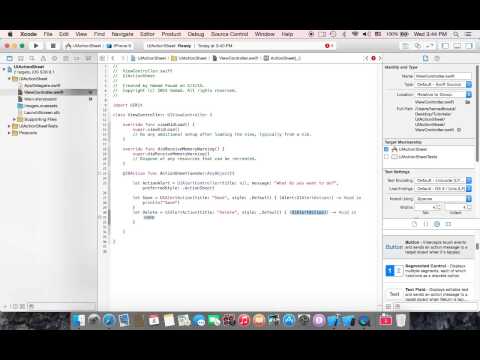Jump to next issue arrow
480x360 pixels.
380,58
